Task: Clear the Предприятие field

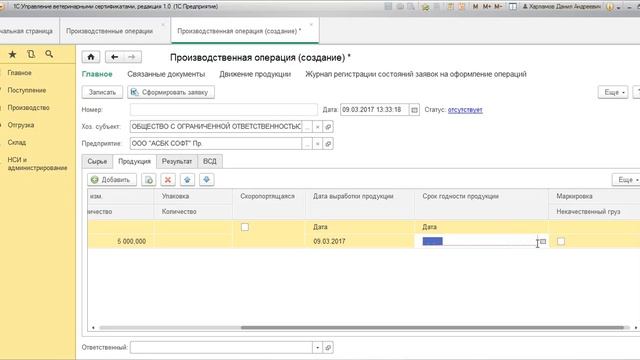Action: [x=318, y=144]
